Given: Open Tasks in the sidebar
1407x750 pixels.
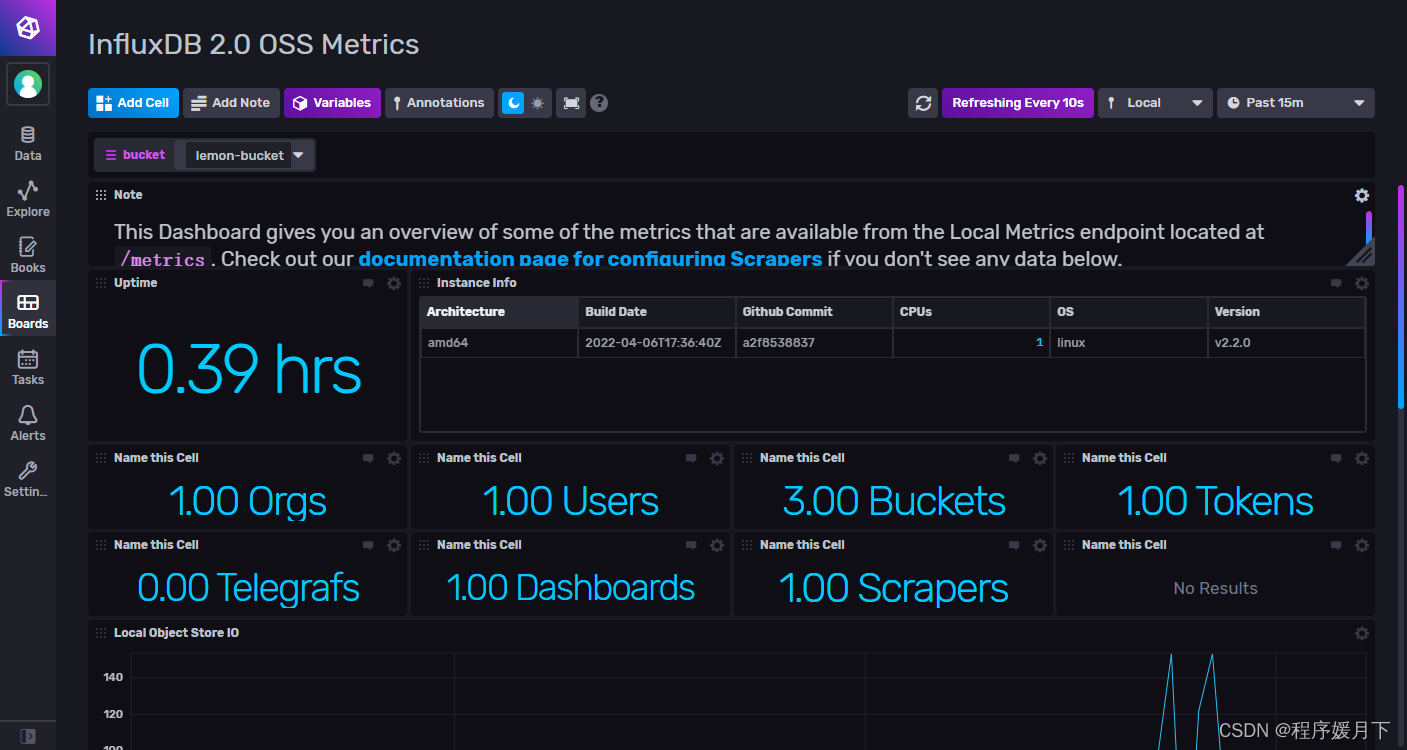Looking at the screenshot, I should tap(28, 368).
